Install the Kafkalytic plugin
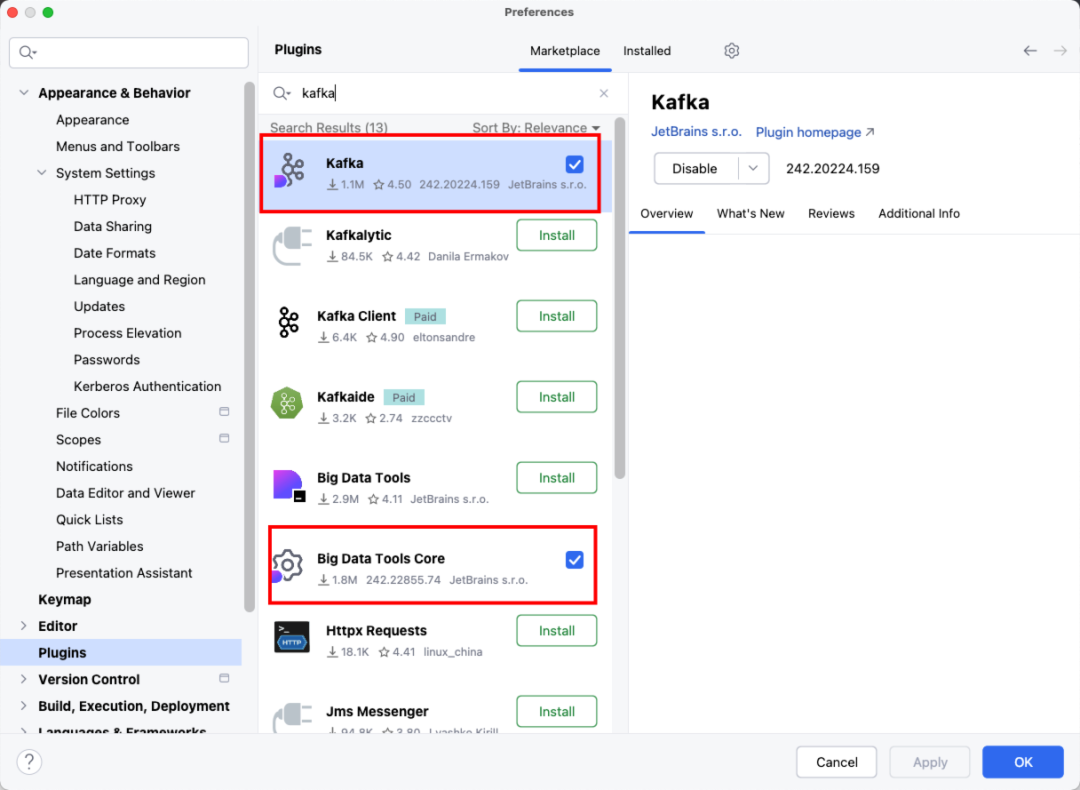1080x790 pixels. point(557,236)
